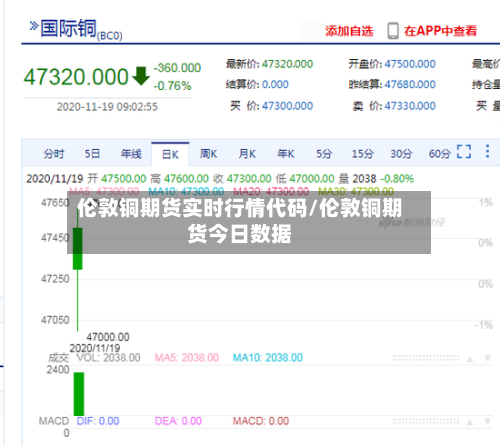Click the red MACD: 0.00 value
This screenshot has width=500, height=446.
click(x=261, y=421)
